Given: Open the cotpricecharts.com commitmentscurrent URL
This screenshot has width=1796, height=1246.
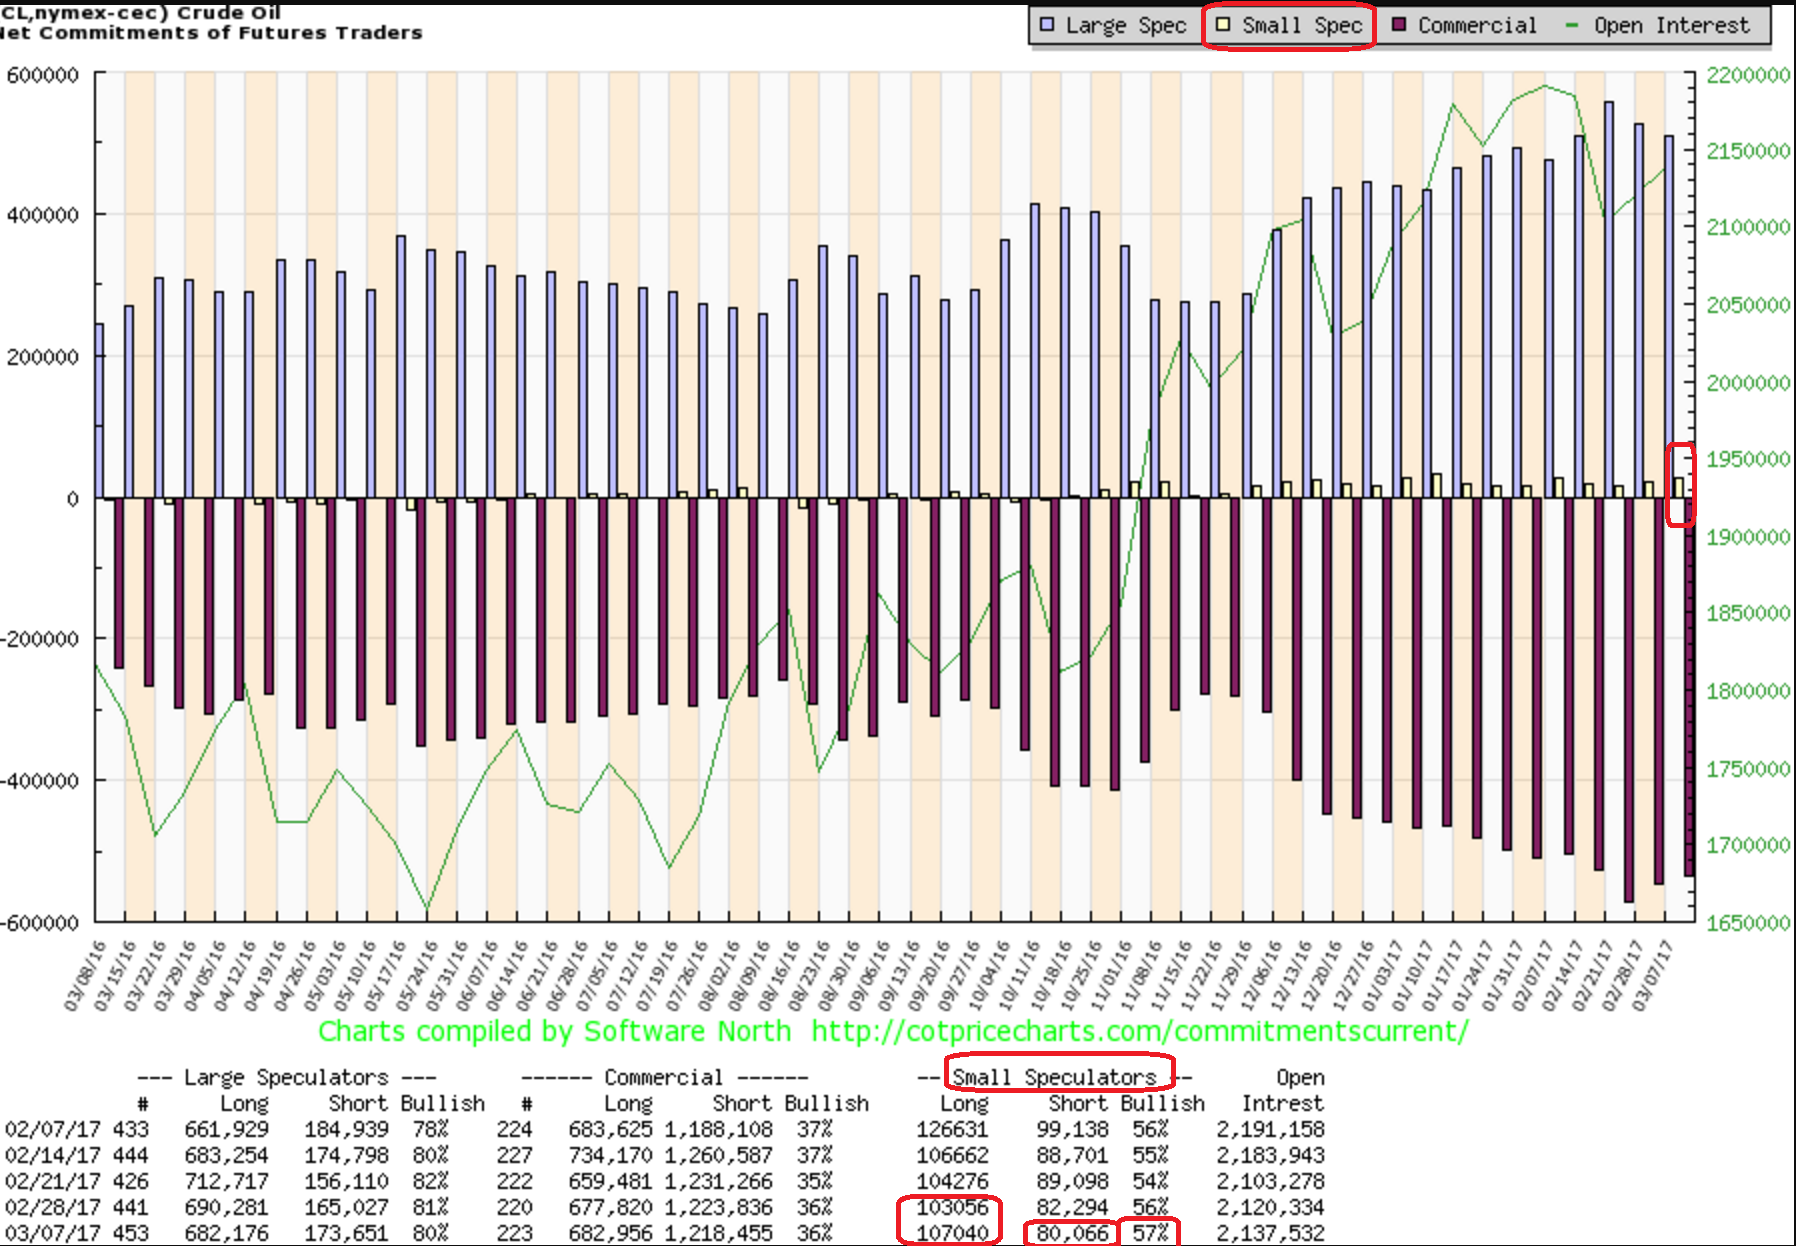Looking at the screenshot, I should point(1140,1031).
